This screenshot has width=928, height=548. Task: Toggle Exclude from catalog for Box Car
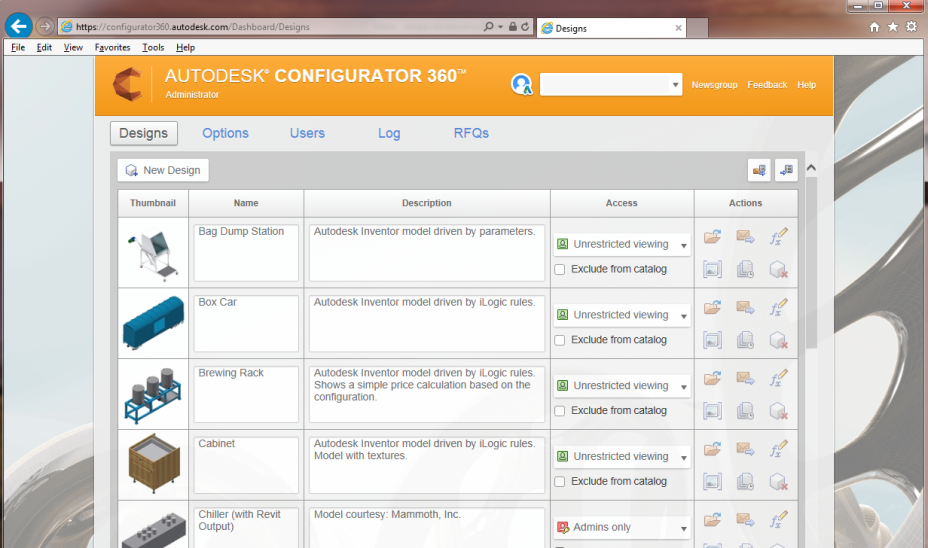[x=559, y=340]
